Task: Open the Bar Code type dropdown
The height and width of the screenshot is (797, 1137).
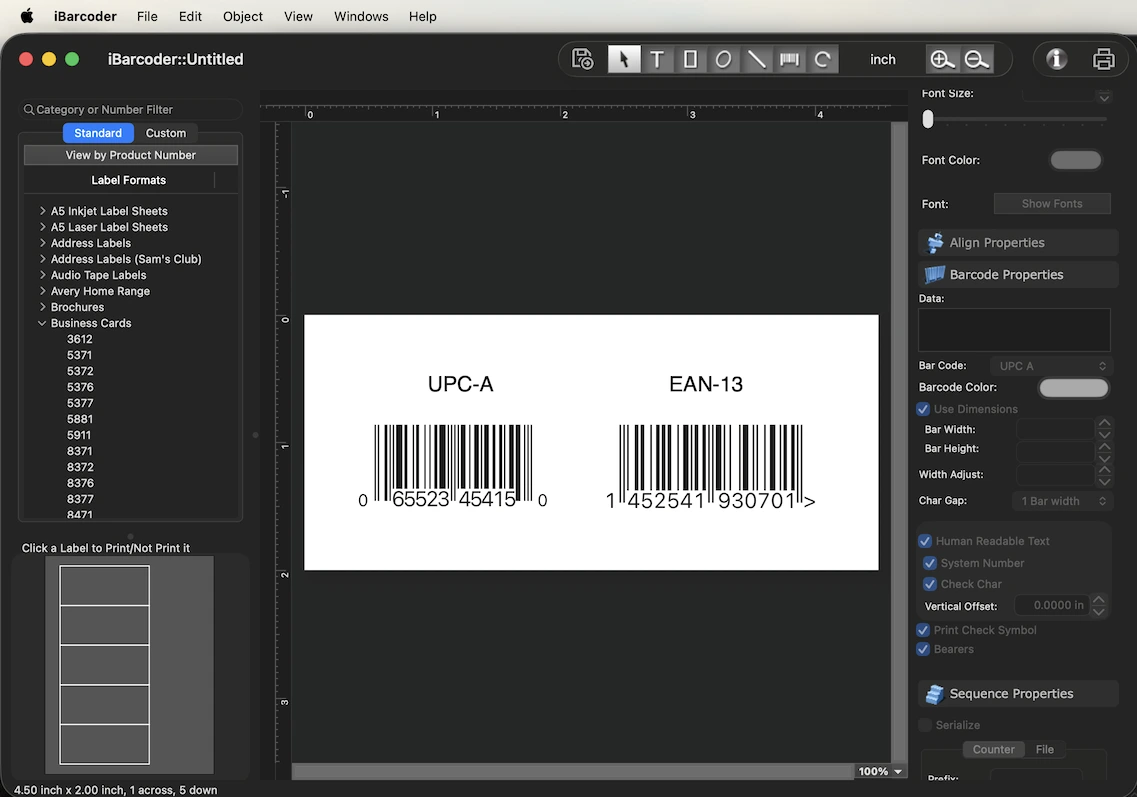Action: 1051,366
